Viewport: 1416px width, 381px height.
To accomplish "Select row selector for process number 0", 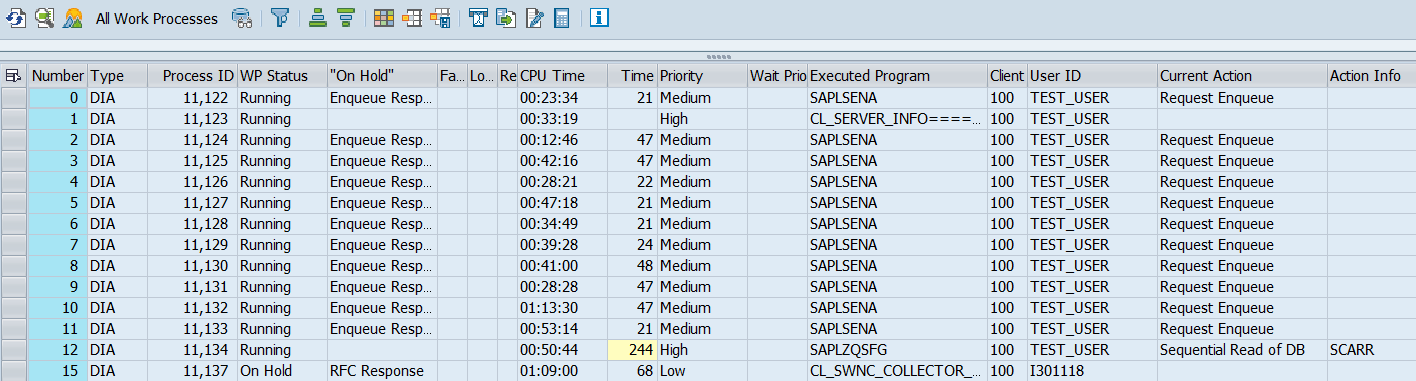I will [14, 98].
